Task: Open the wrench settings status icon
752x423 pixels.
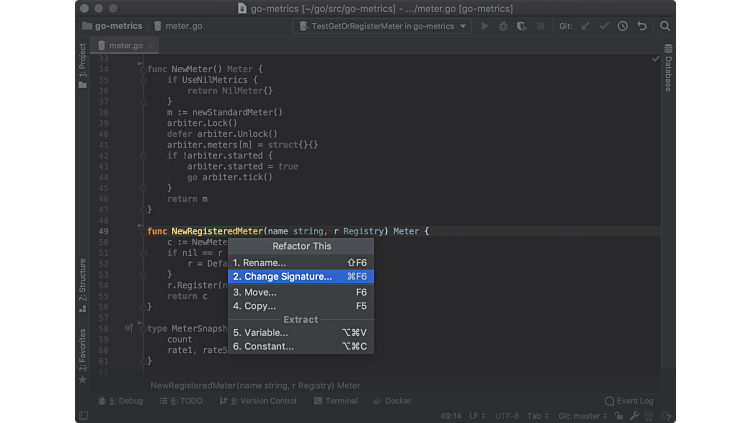Action: pos(634,416)
